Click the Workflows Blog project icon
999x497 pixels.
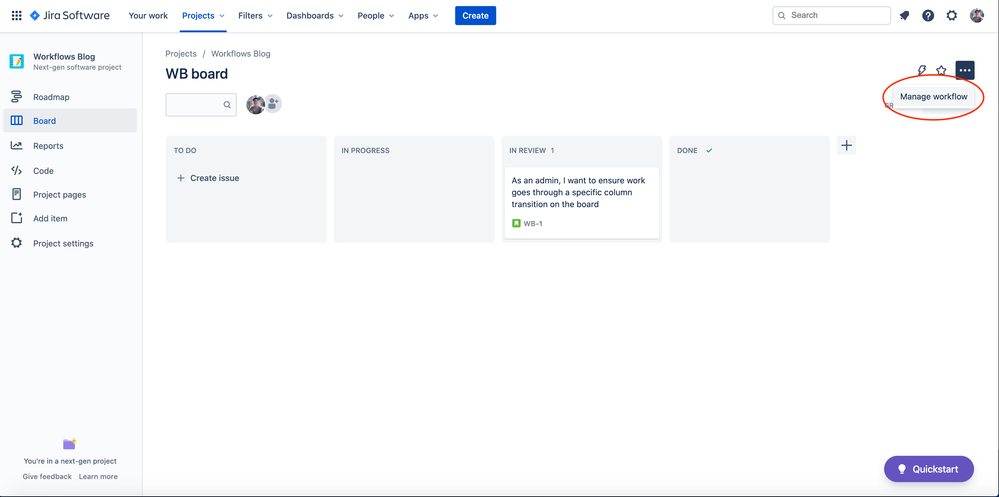click(x=17, y=61)
